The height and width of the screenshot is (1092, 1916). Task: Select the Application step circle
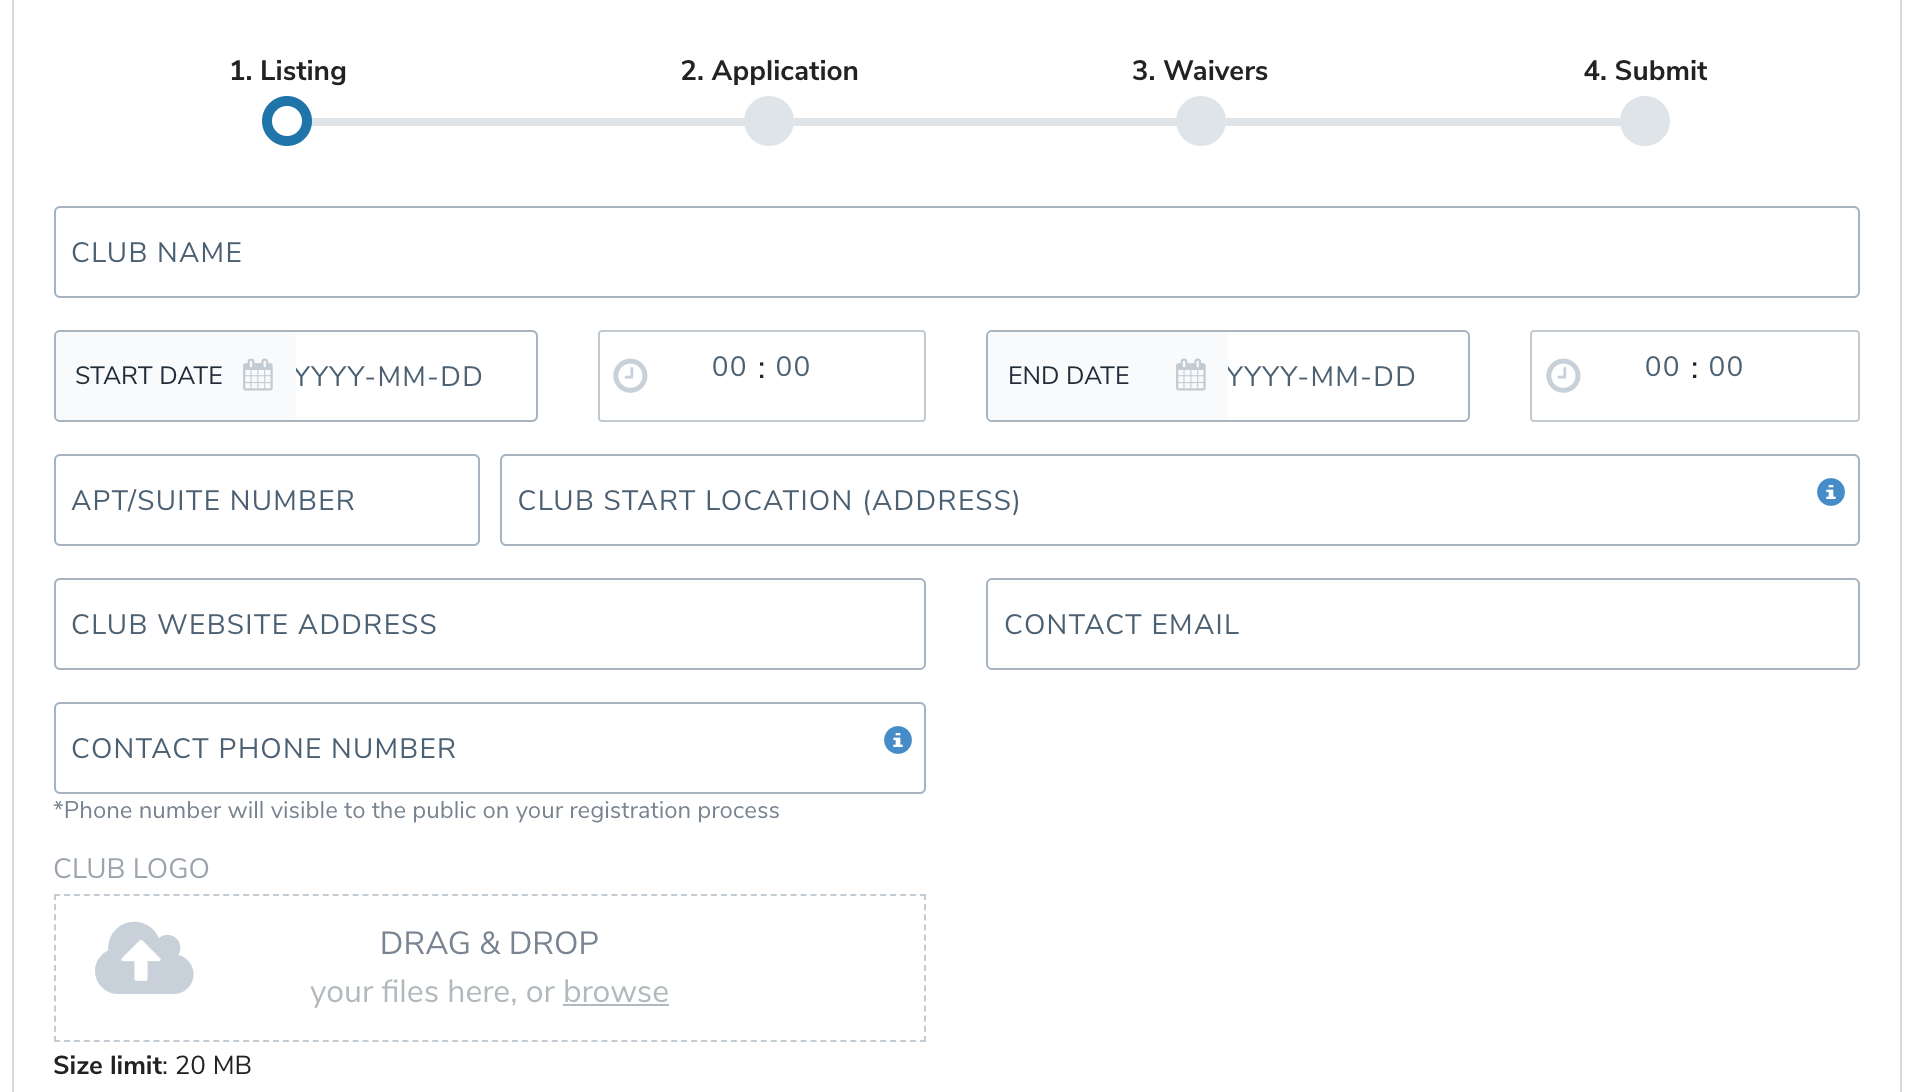pos(768,121)
